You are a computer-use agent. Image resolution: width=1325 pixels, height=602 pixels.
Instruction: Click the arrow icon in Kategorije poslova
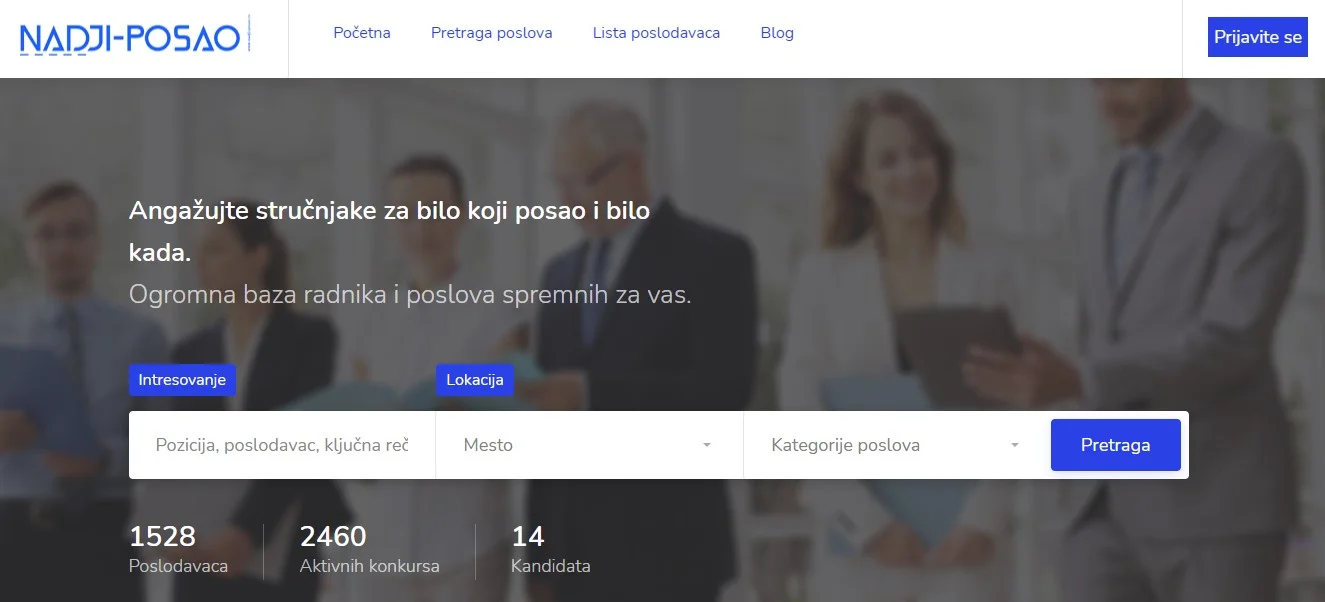[x=1015, y=445]
